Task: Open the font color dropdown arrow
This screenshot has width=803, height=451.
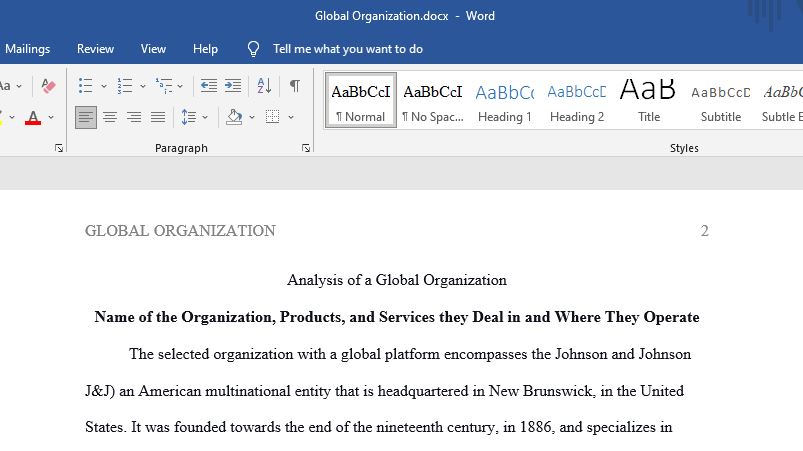Action: click(x=51, y=117)
